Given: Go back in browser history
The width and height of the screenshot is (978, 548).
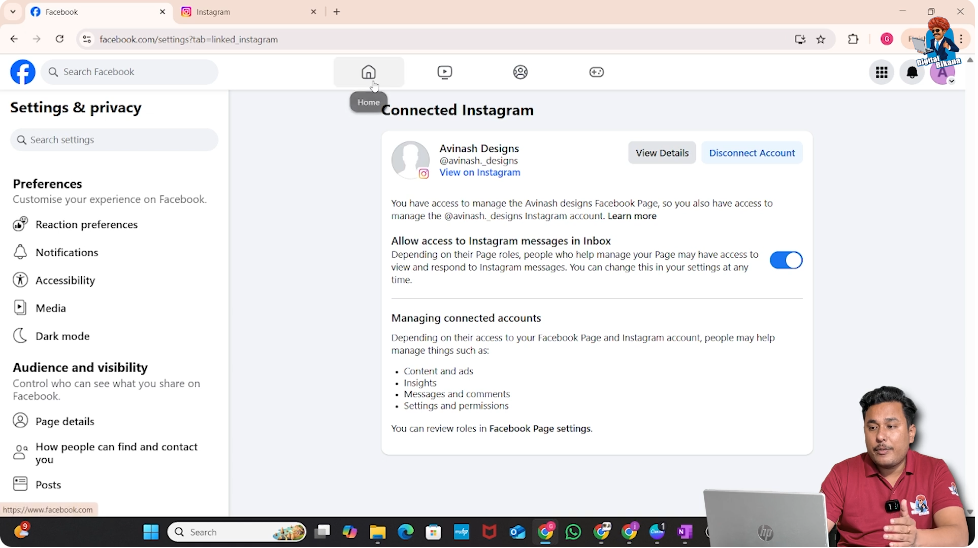Looking at the screenshot, I should click(x=14, y=39).
